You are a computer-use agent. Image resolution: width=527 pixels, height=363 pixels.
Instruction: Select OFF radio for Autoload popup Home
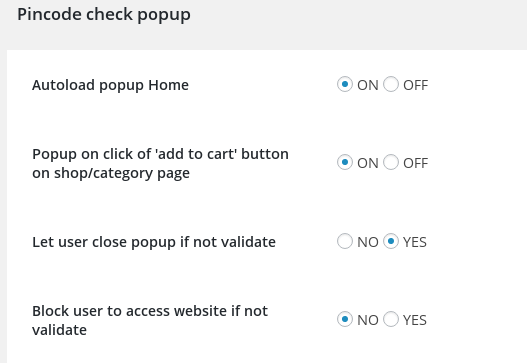tap(391, 84)
